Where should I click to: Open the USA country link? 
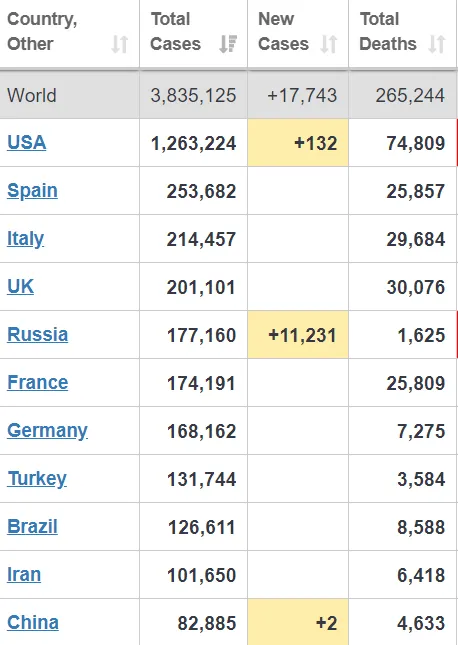26,142
